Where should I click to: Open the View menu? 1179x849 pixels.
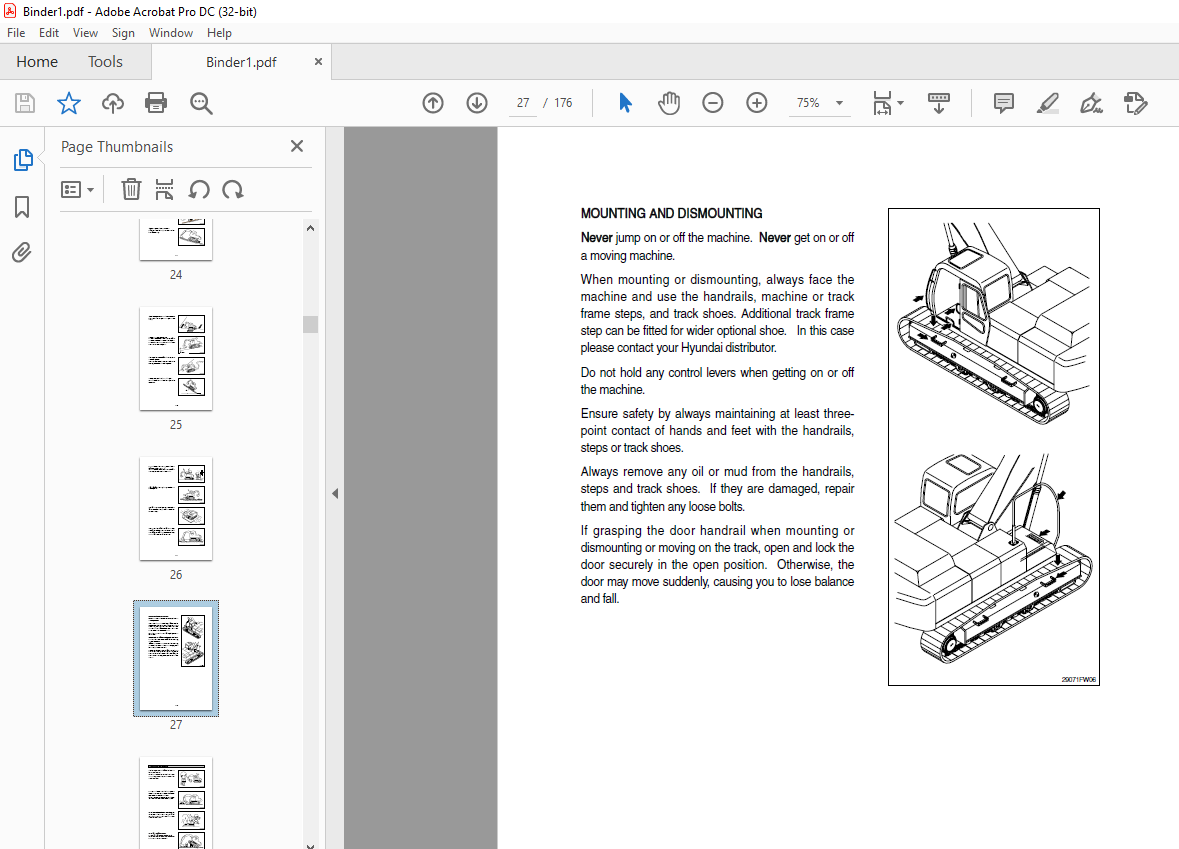point(85,33)
